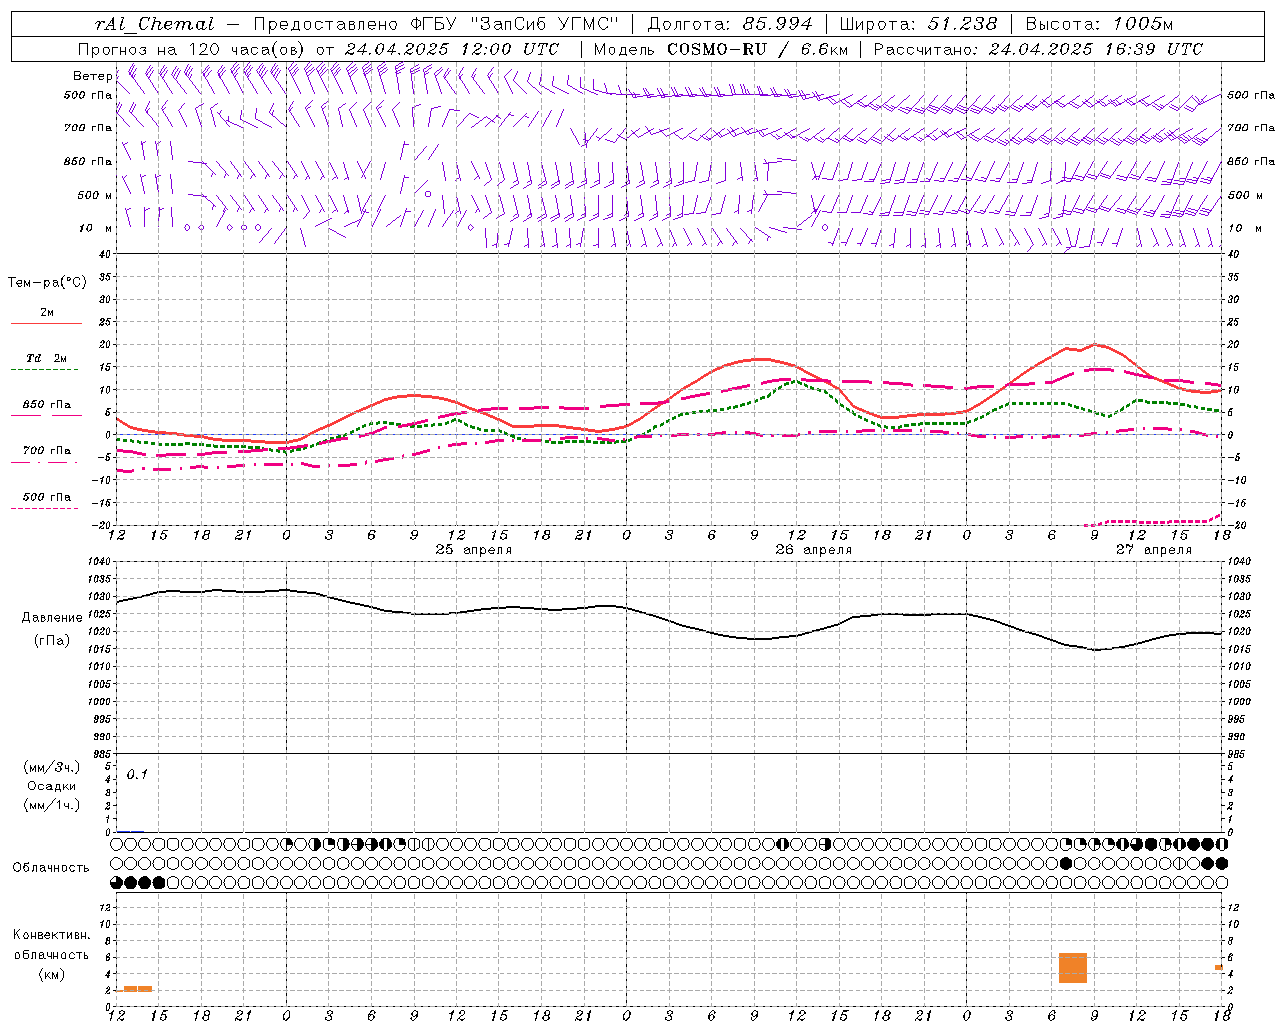Image resolution: width=1280 pixels, height=1024 pixels.
Task: Select the Давление pressure panel label
Action: 52,618
